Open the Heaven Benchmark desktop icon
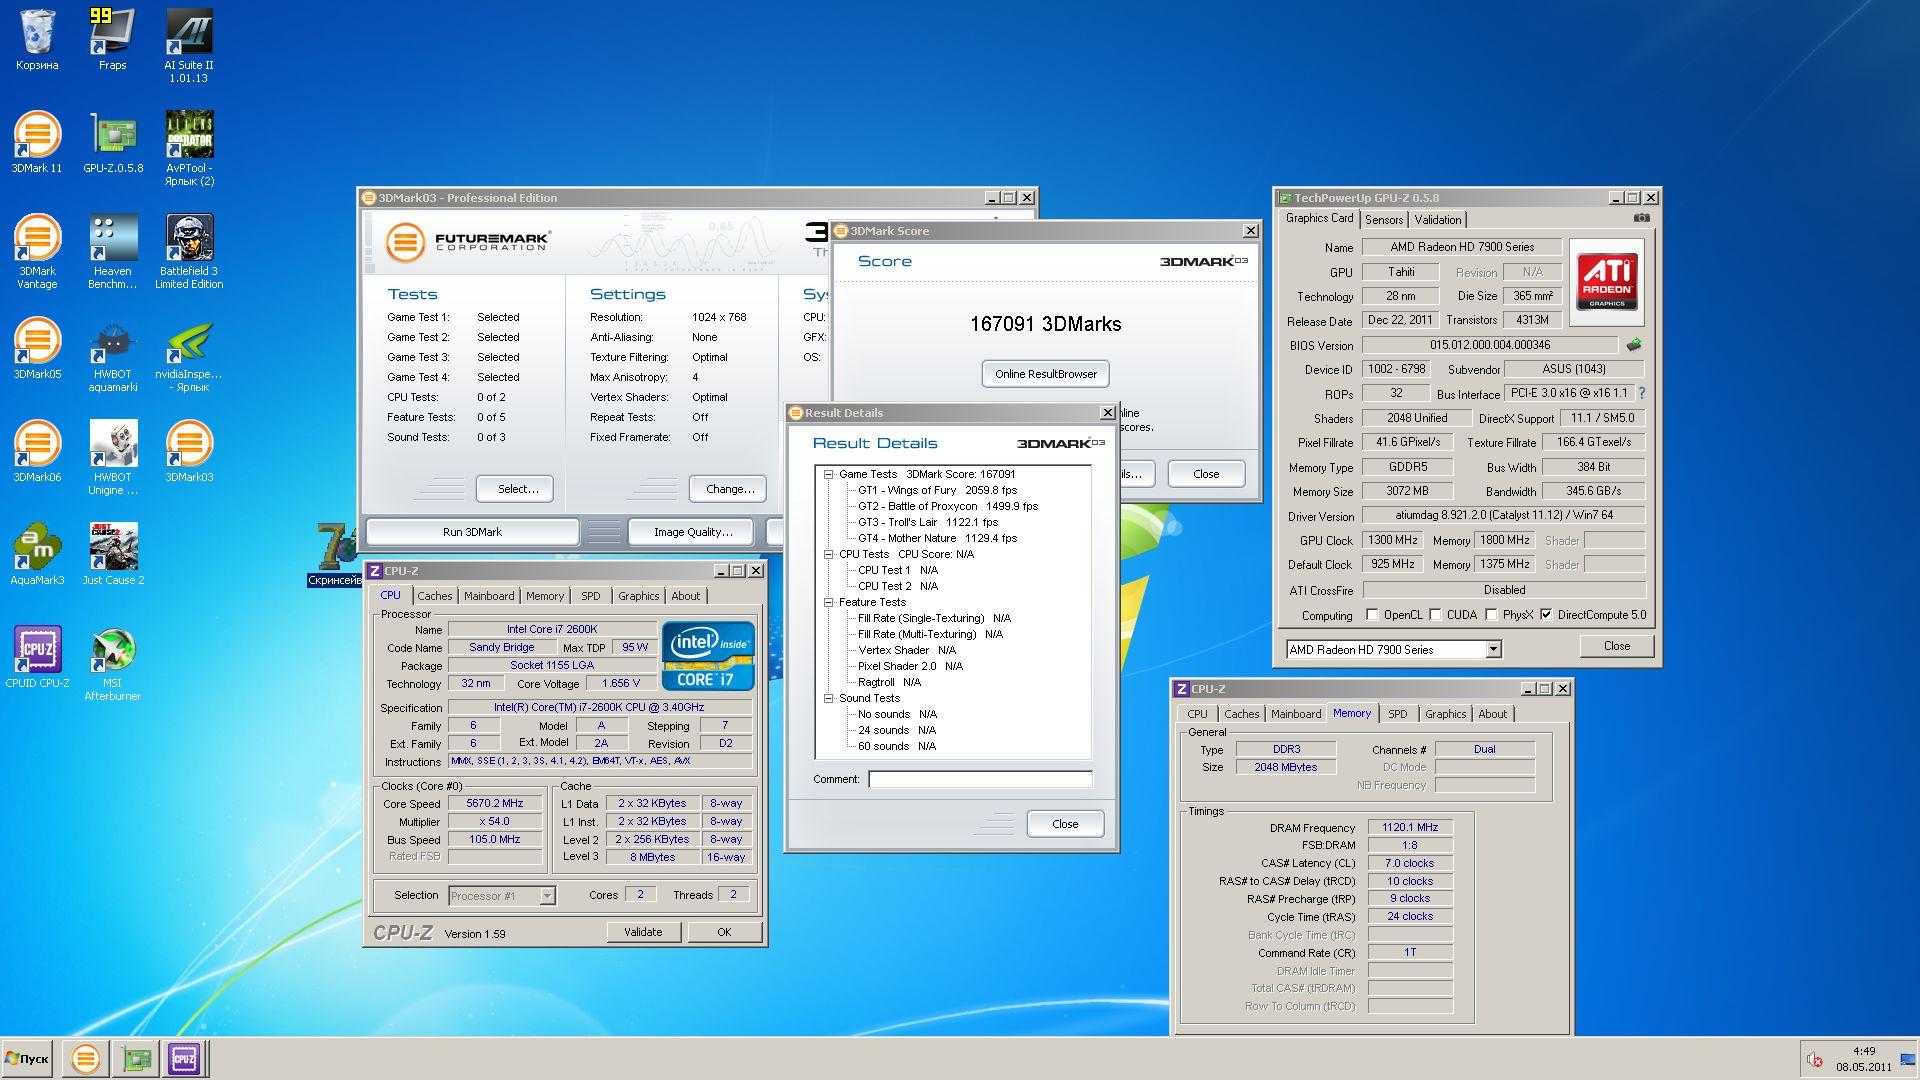The height and width of the screenshot is (1080, 1920). [112, 252]
